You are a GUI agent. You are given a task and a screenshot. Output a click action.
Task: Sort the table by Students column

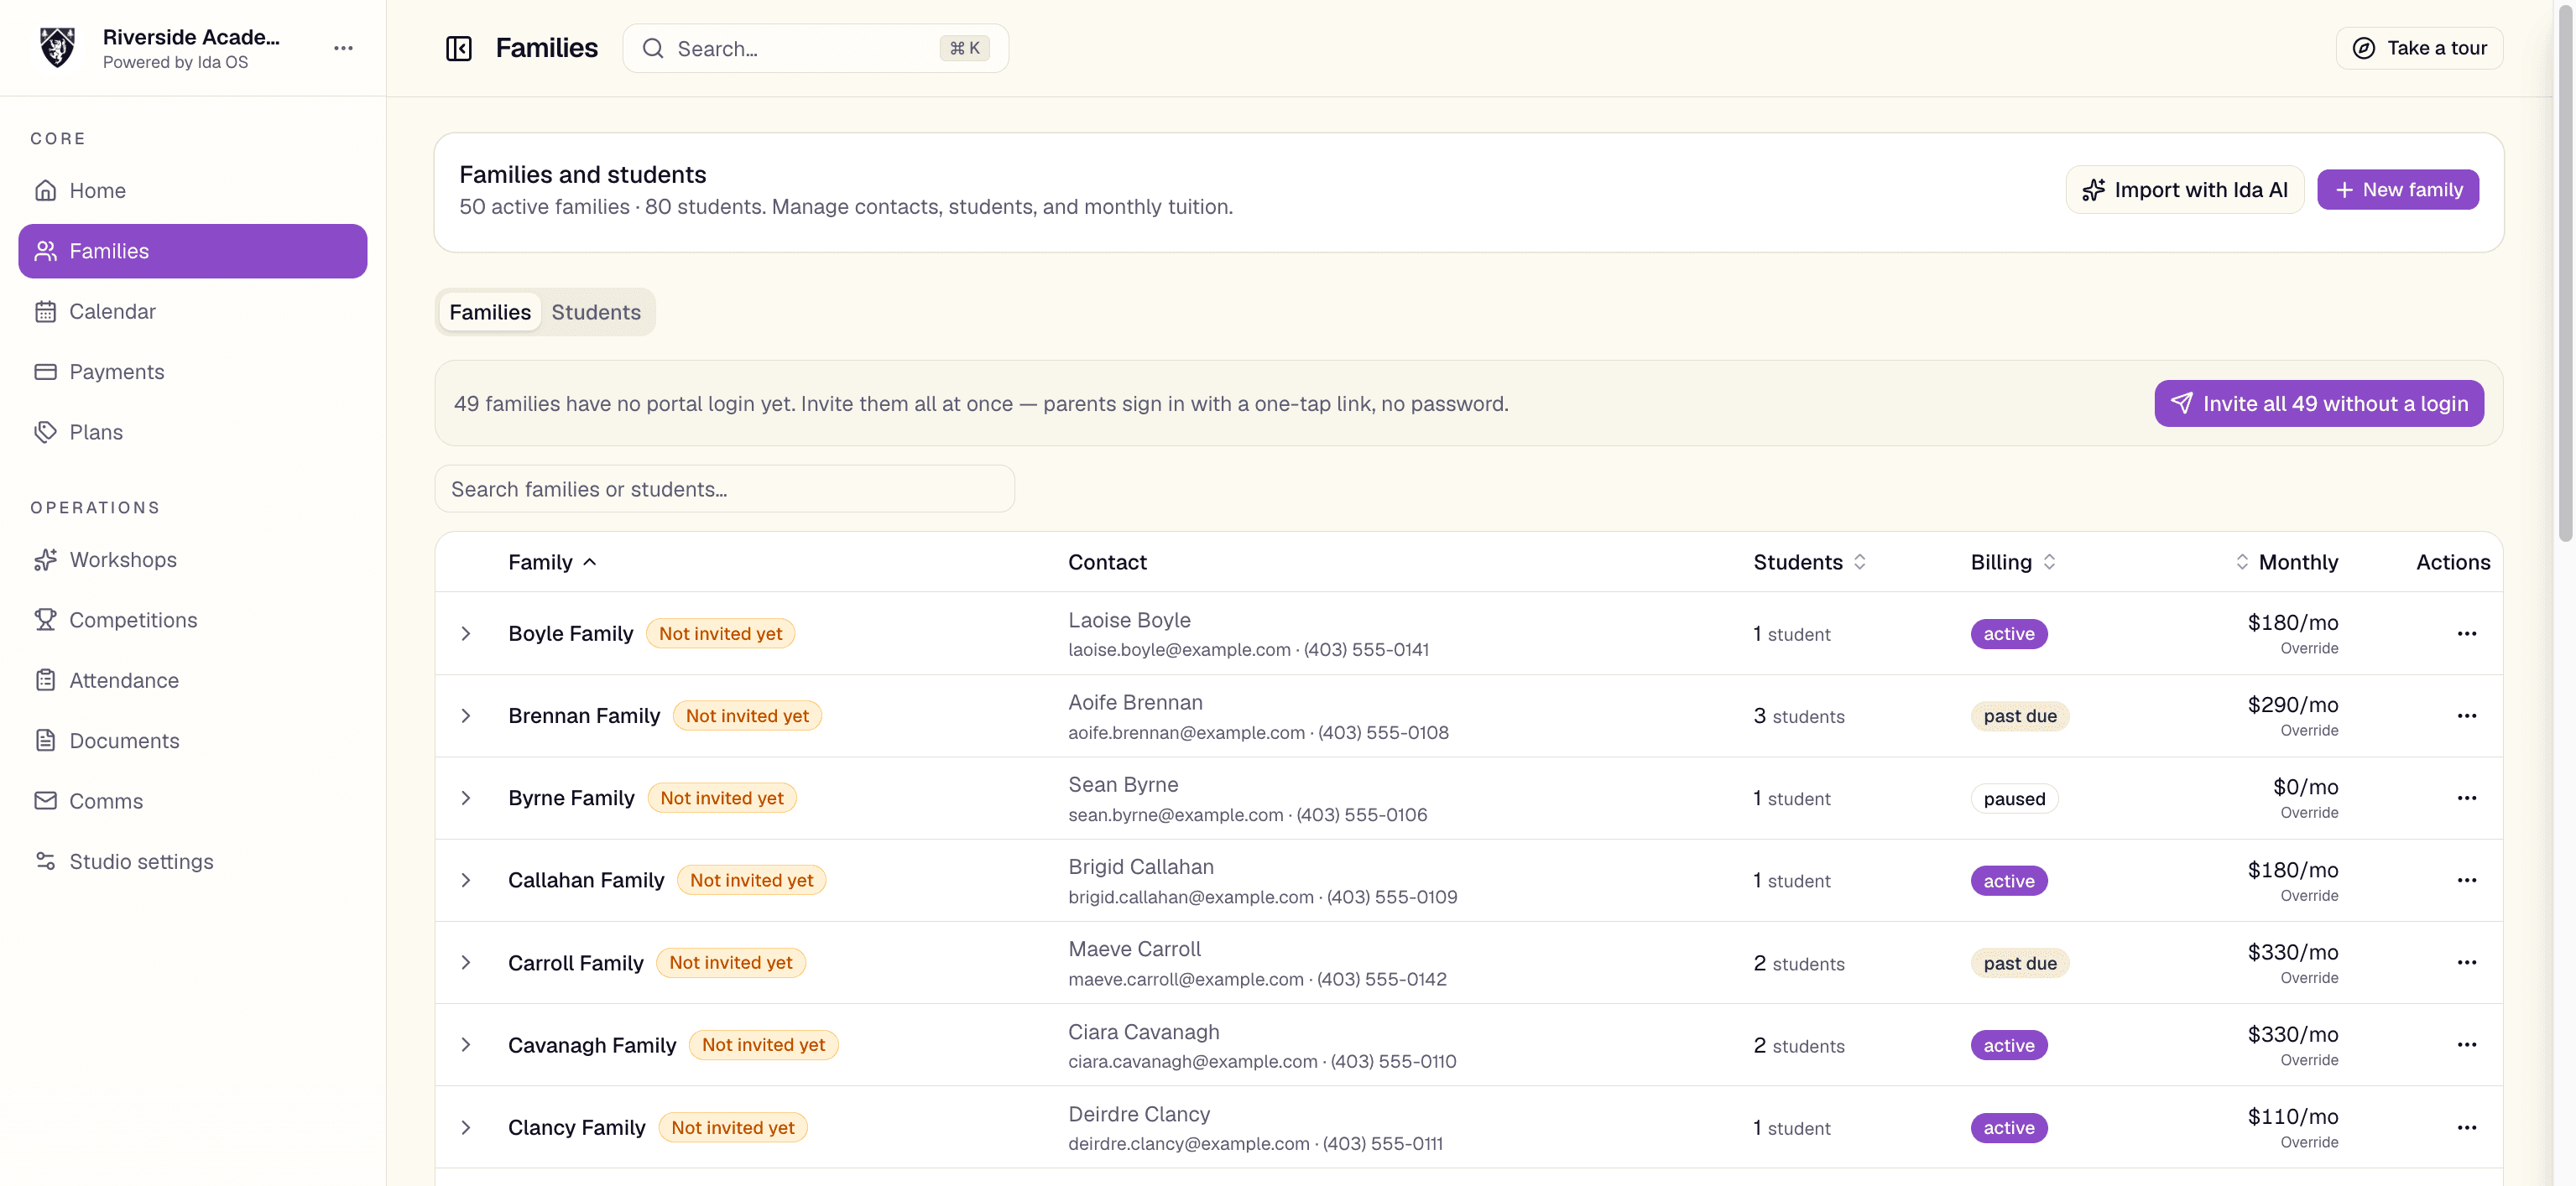tap(1809, 562)
